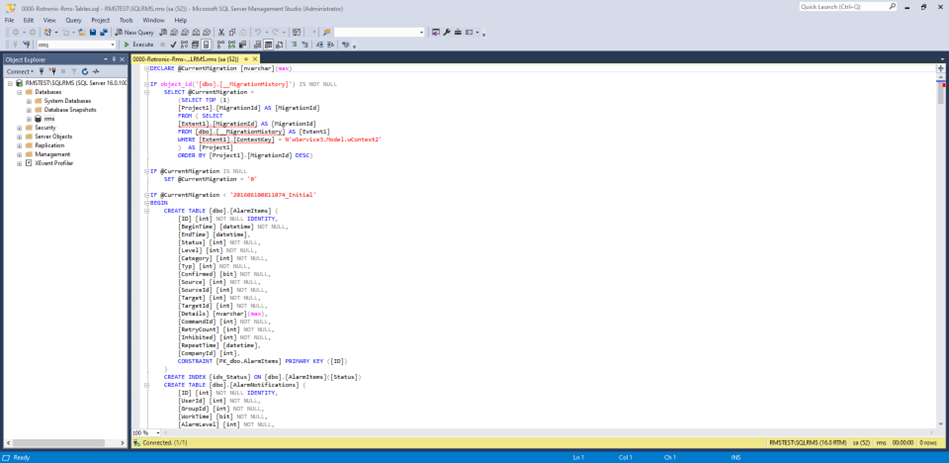This screenshot has width=949, height=463.
Task: Click the Execute button
Action: pyautogui.click(x=139, y=45)
